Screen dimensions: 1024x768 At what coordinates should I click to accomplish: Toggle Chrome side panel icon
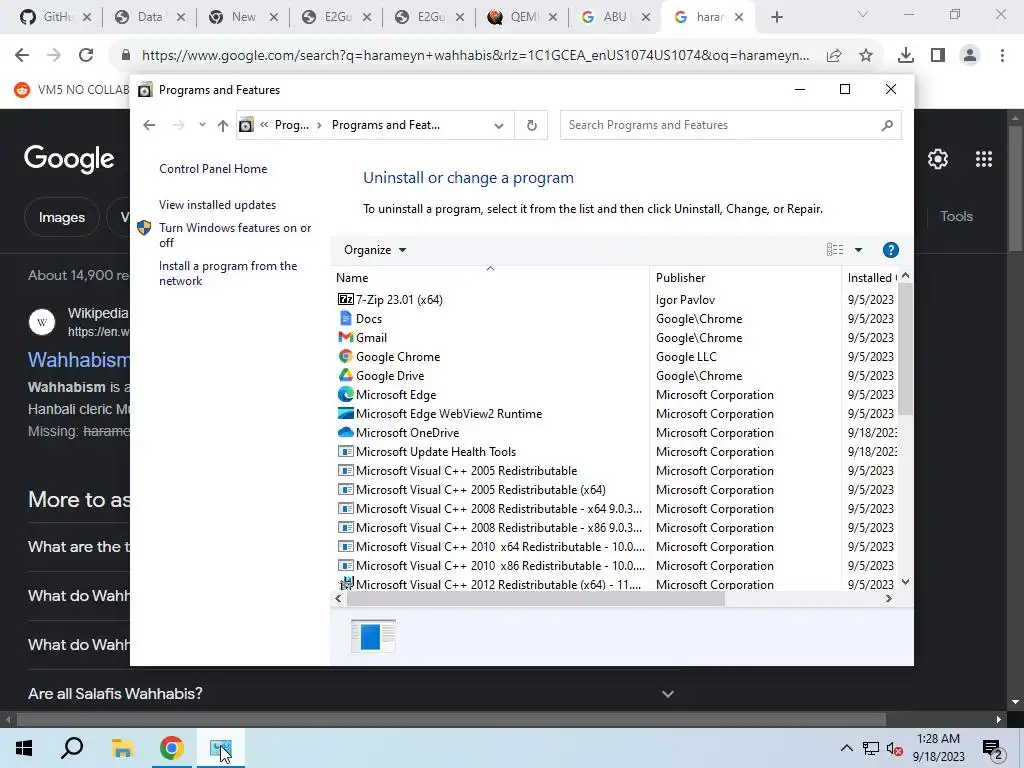coord(938,56)
